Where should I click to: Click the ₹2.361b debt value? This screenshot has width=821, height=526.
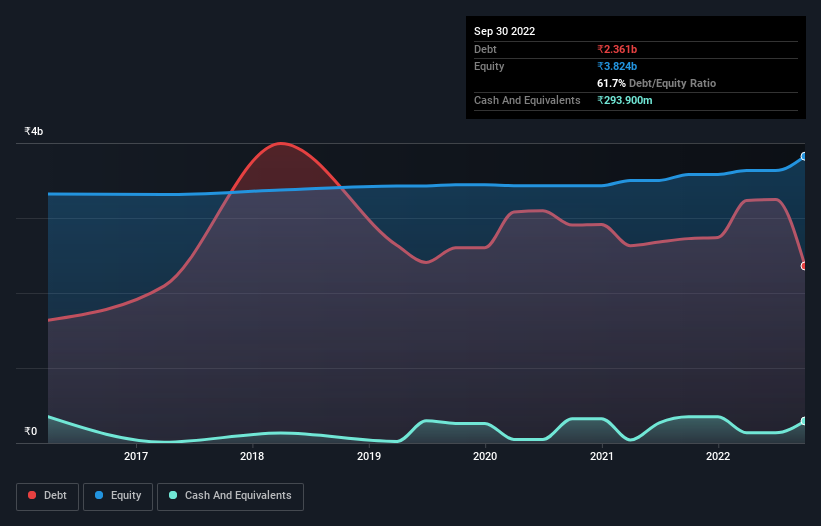click(x=617, y=49)
